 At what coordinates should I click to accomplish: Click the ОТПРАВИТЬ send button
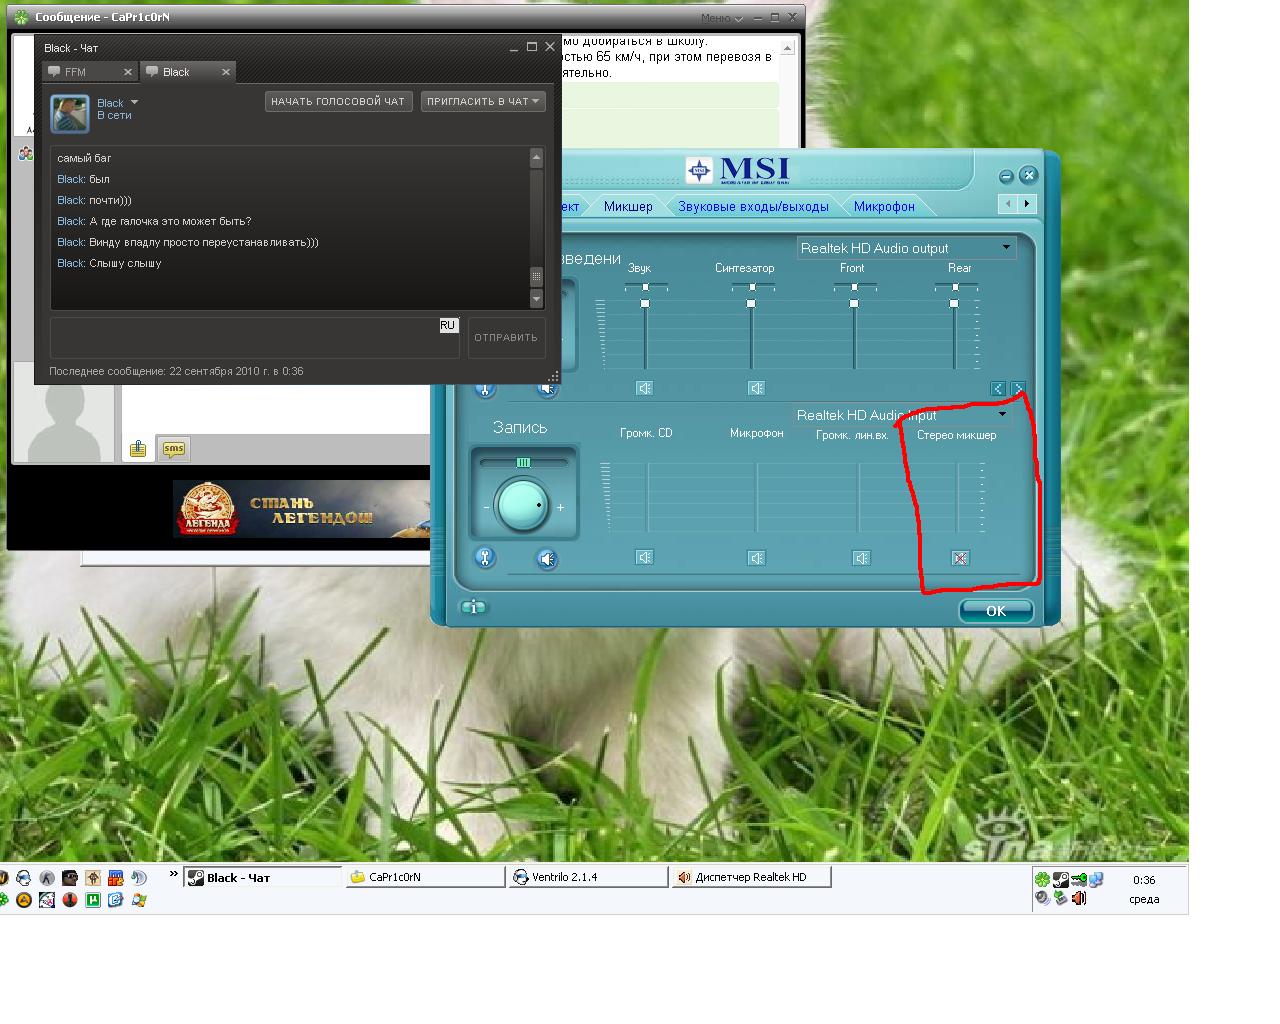pos(506,337)
